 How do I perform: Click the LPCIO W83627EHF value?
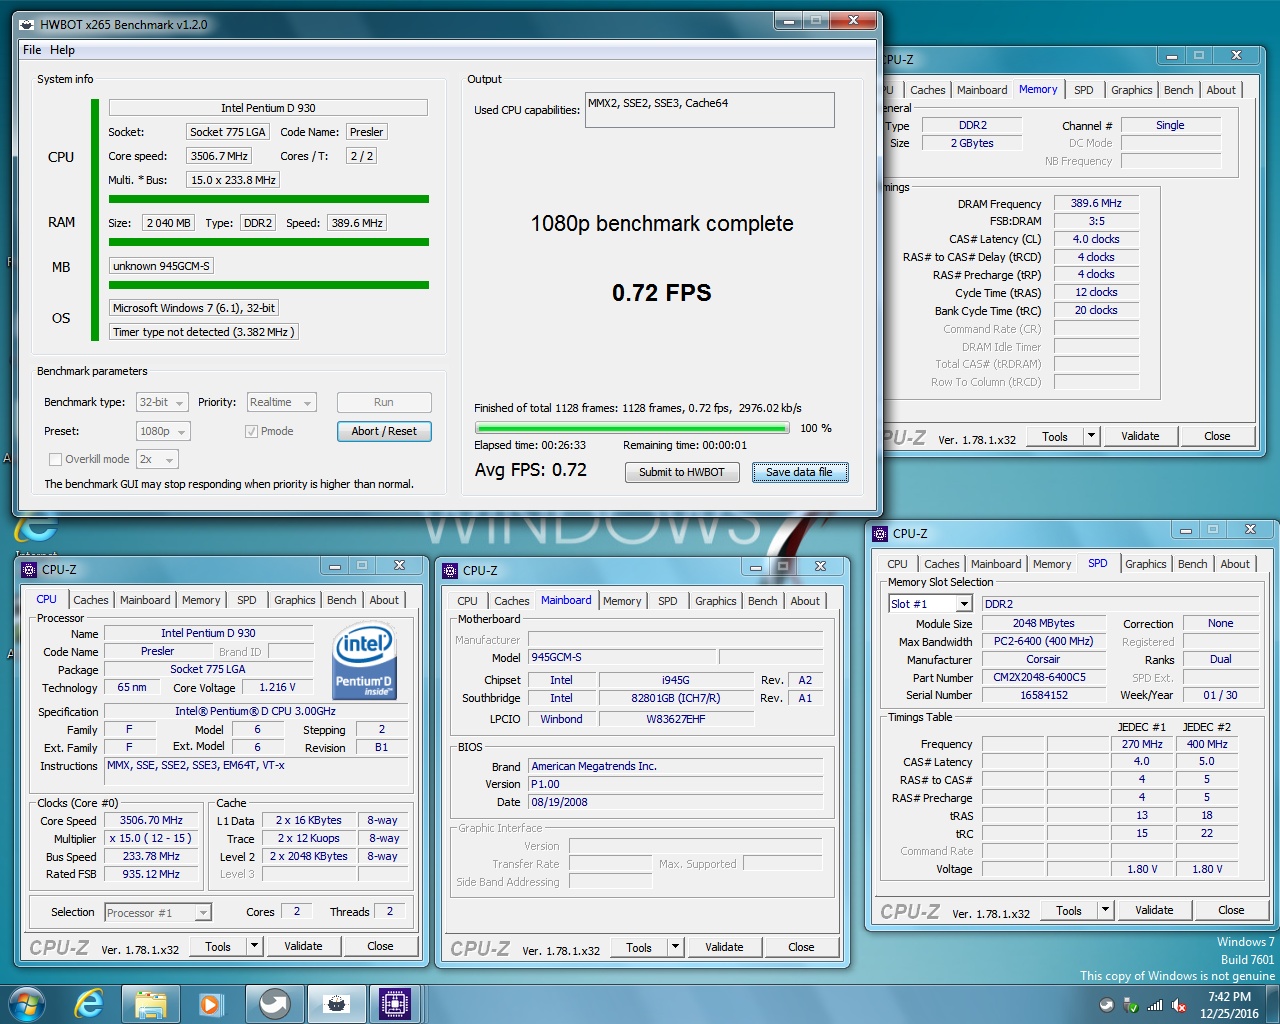[675, 718]
